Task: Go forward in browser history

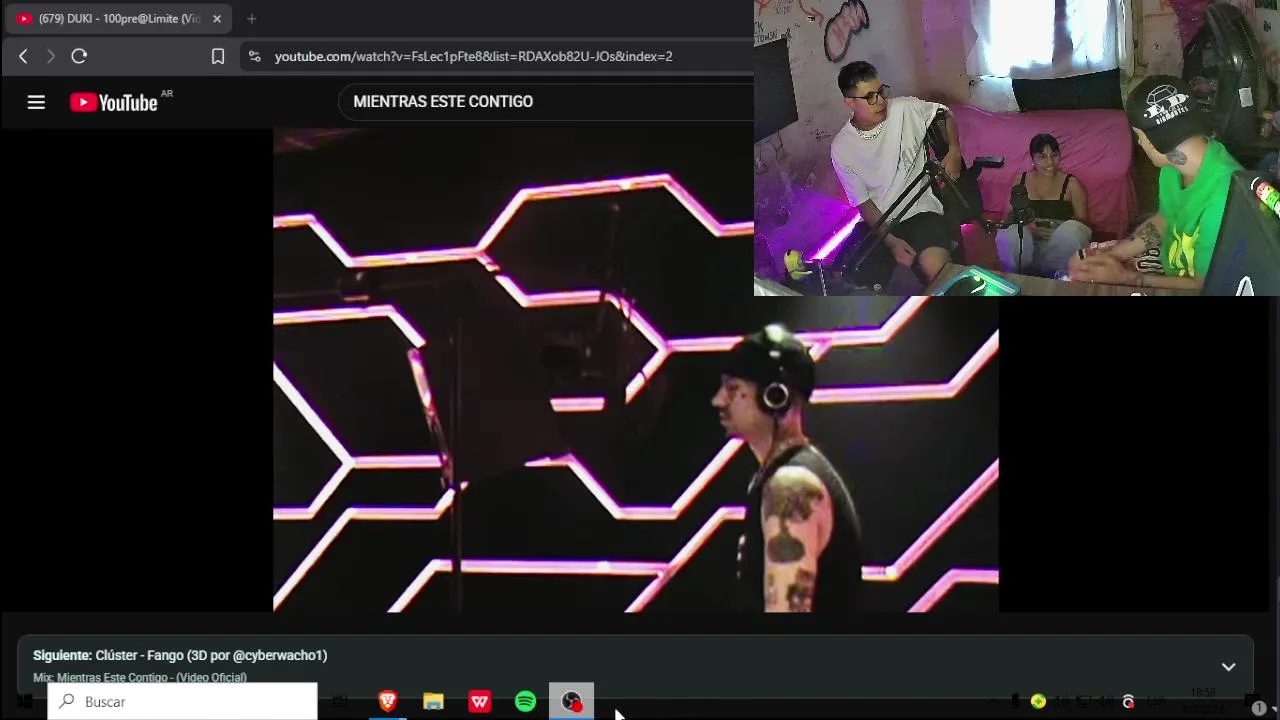Action: 51,57
